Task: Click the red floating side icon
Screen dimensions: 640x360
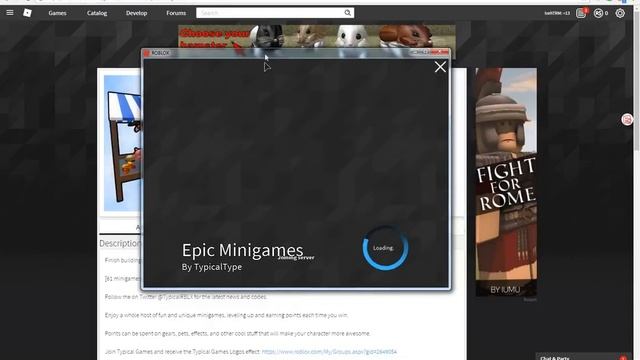Action: [x=627, y=120]
